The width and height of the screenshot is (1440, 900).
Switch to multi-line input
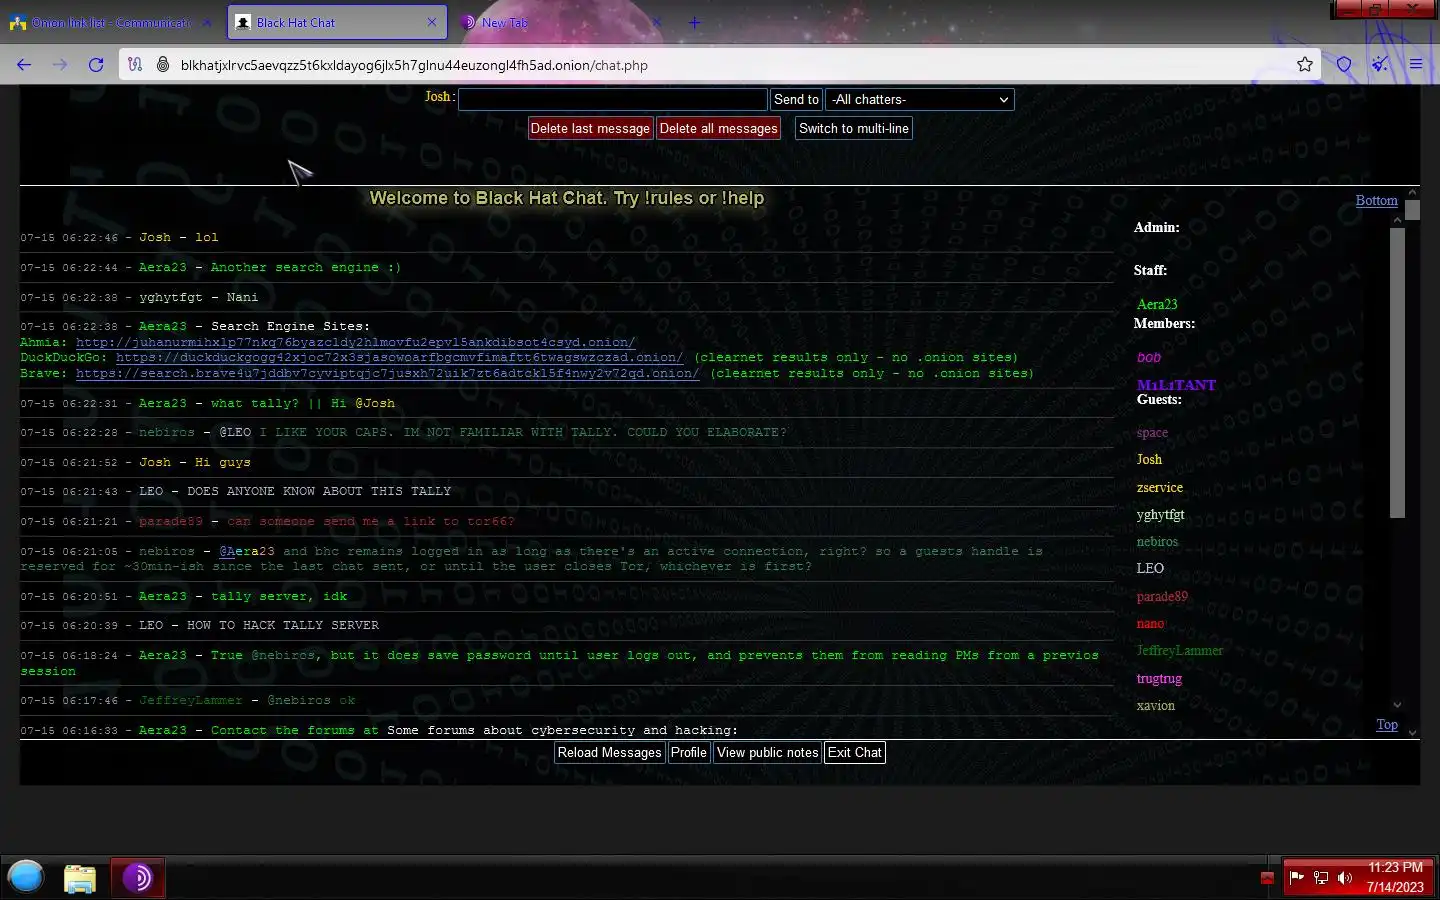(x=854, y=128)
